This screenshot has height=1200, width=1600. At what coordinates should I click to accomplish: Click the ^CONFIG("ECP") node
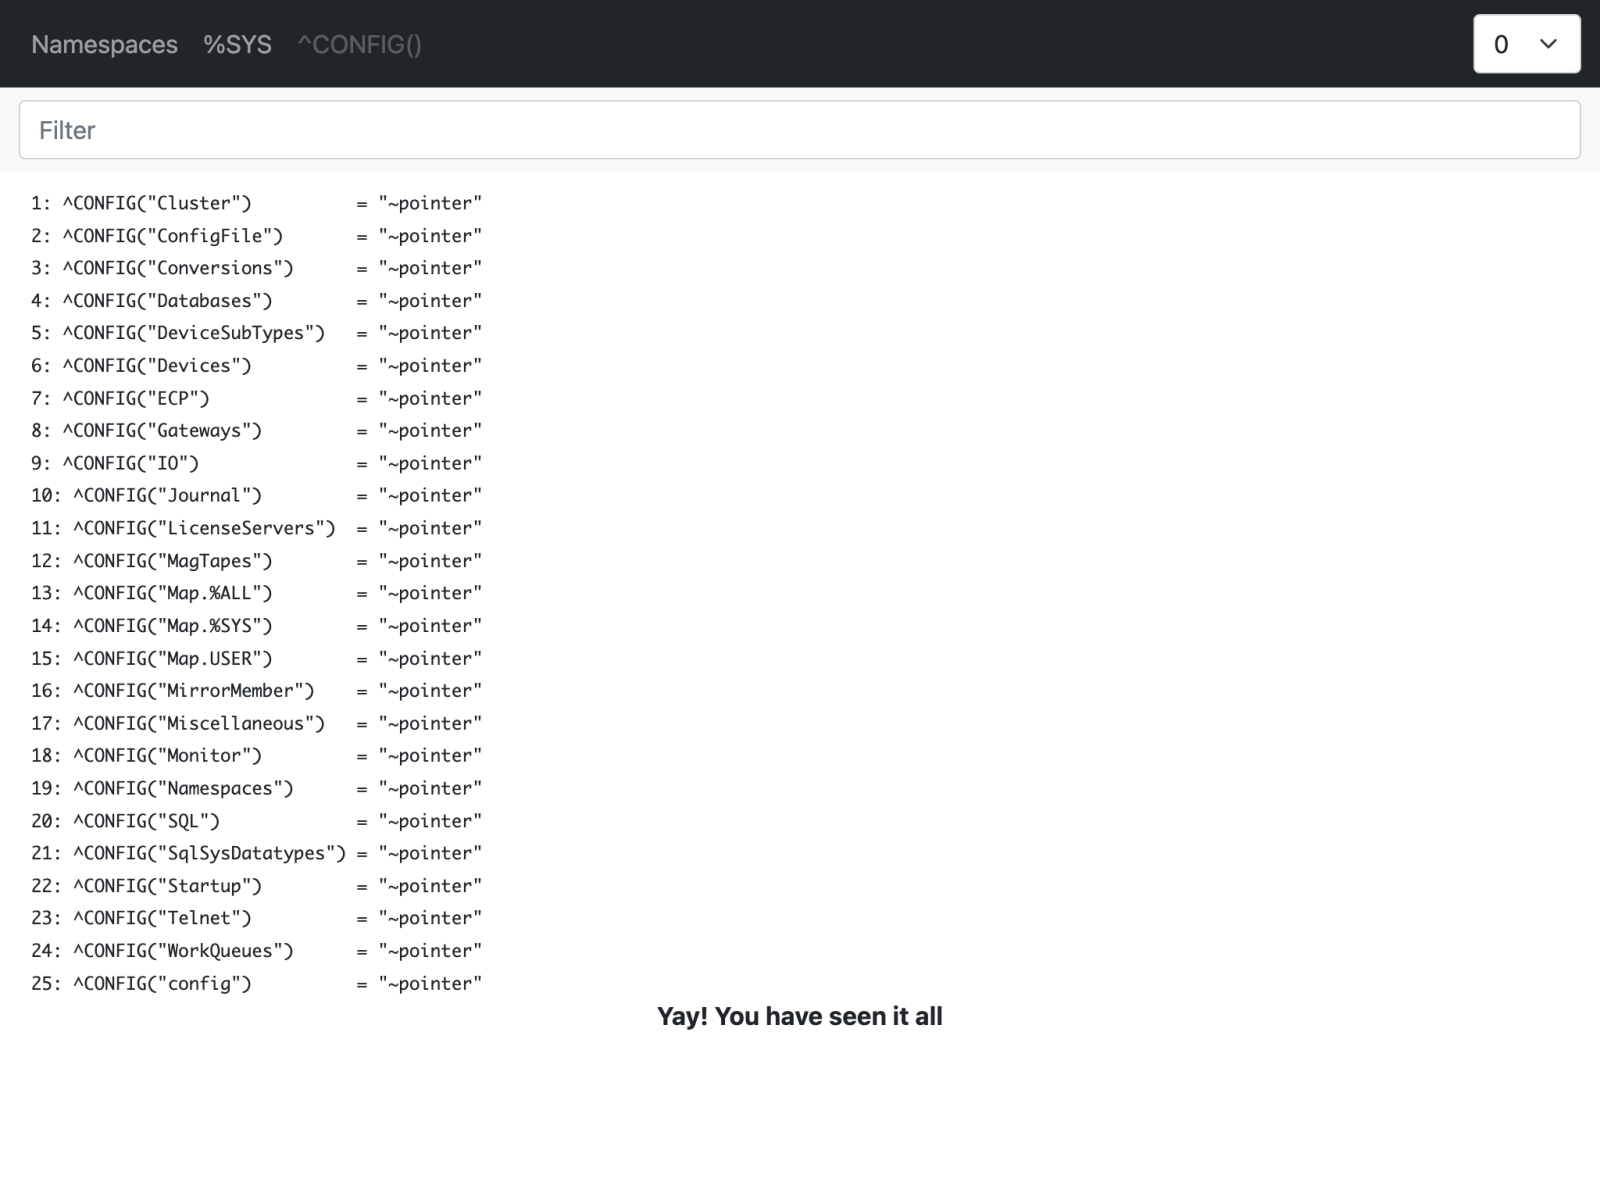[136, 398]
